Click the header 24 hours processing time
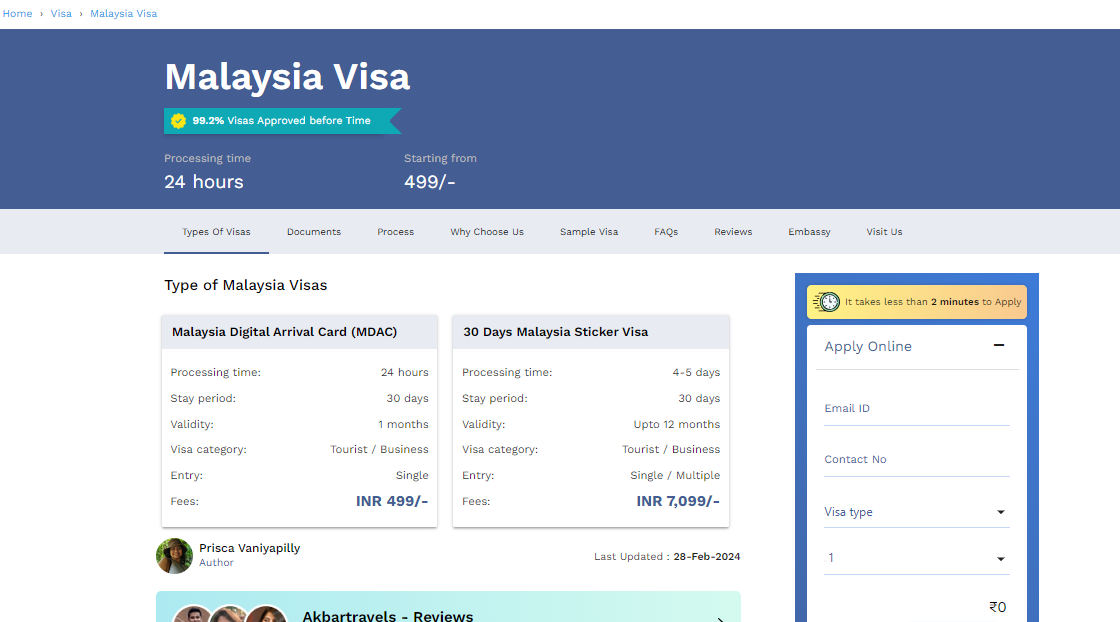The height and width of the screenshot is (622, 1120). [x=204, y=182]
